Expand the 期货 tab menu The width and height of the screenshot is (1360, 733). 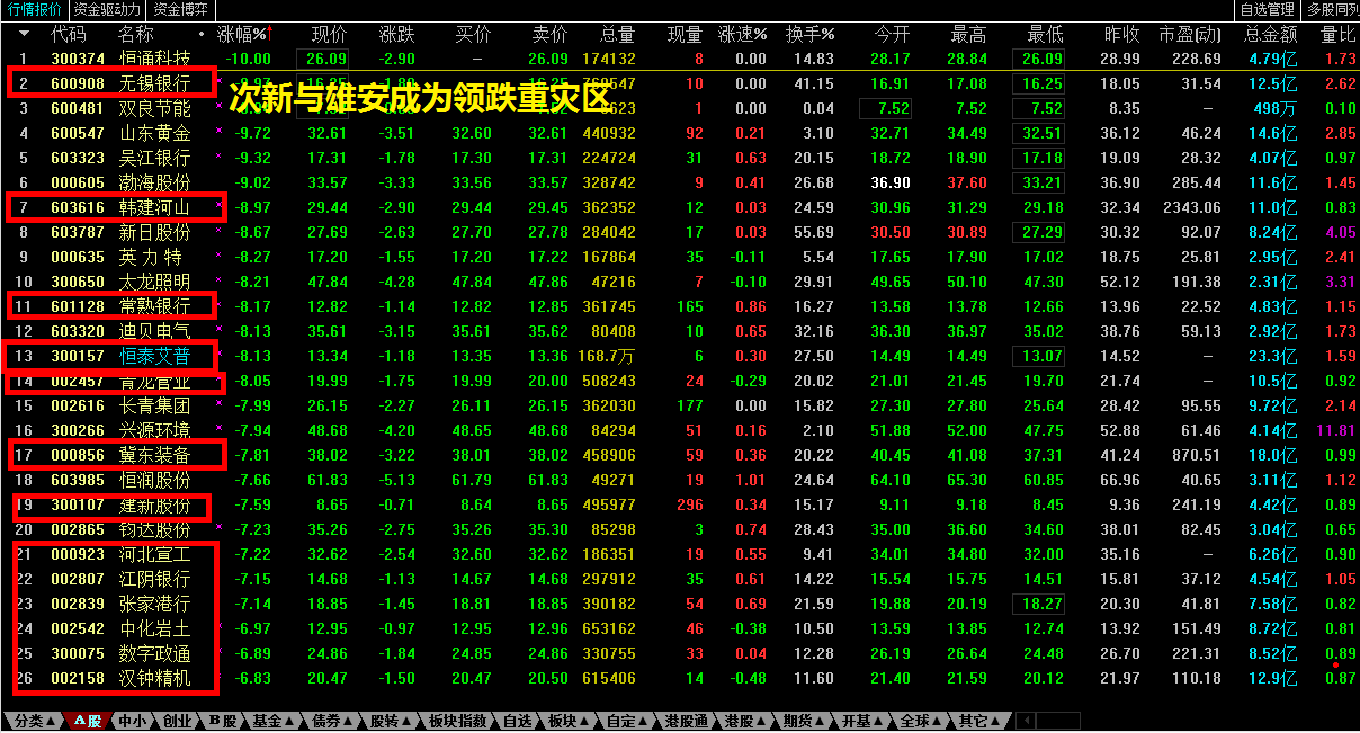tap(805, 721)
